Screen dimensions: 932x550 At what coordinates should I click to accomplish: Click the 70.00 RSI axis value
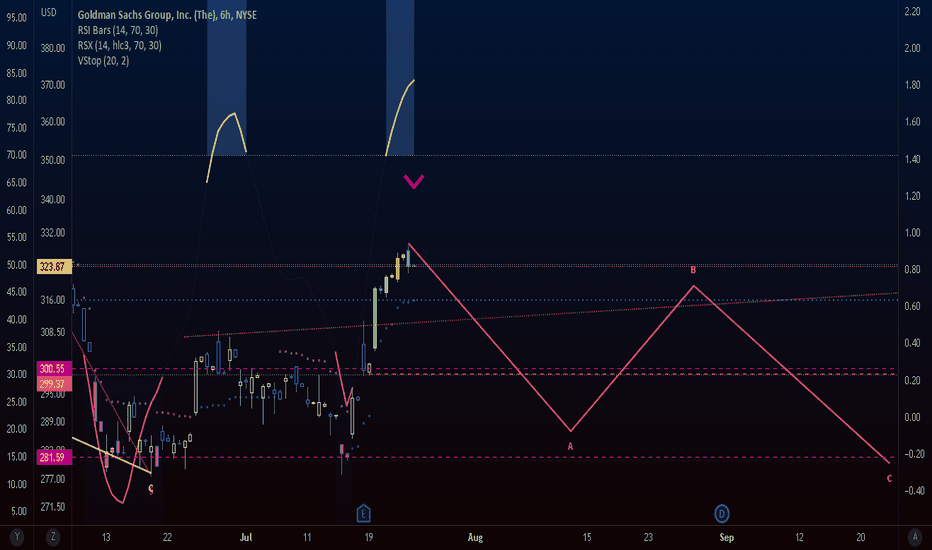click(17, 155)
